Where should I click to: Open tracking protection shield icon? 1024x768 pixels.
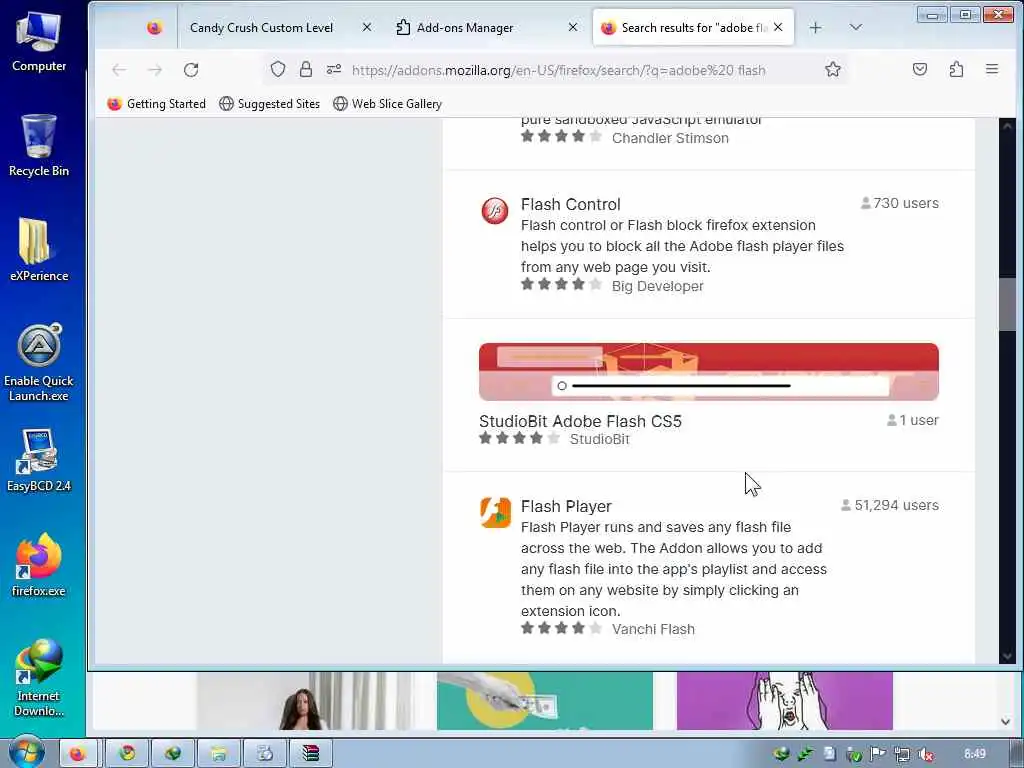(278, 69)
